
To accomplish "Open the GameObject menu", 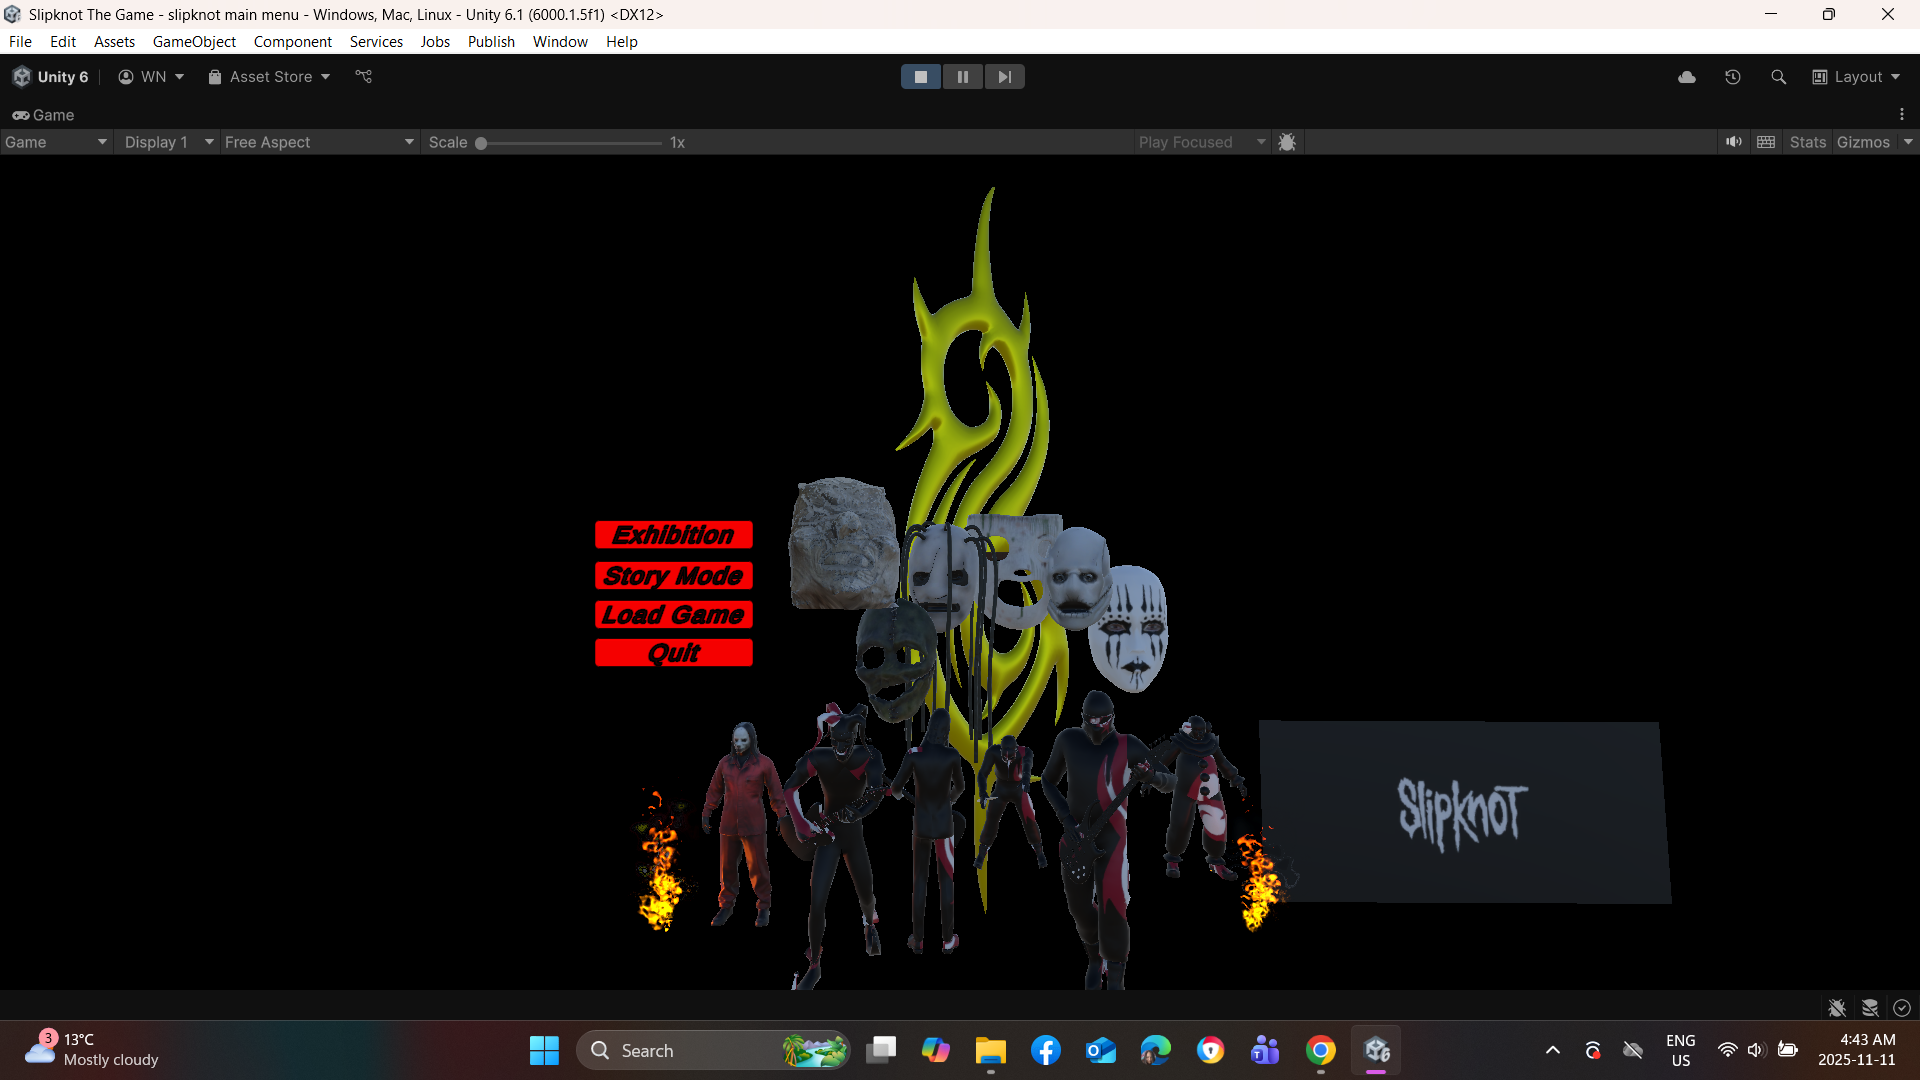I will [194, 42].
